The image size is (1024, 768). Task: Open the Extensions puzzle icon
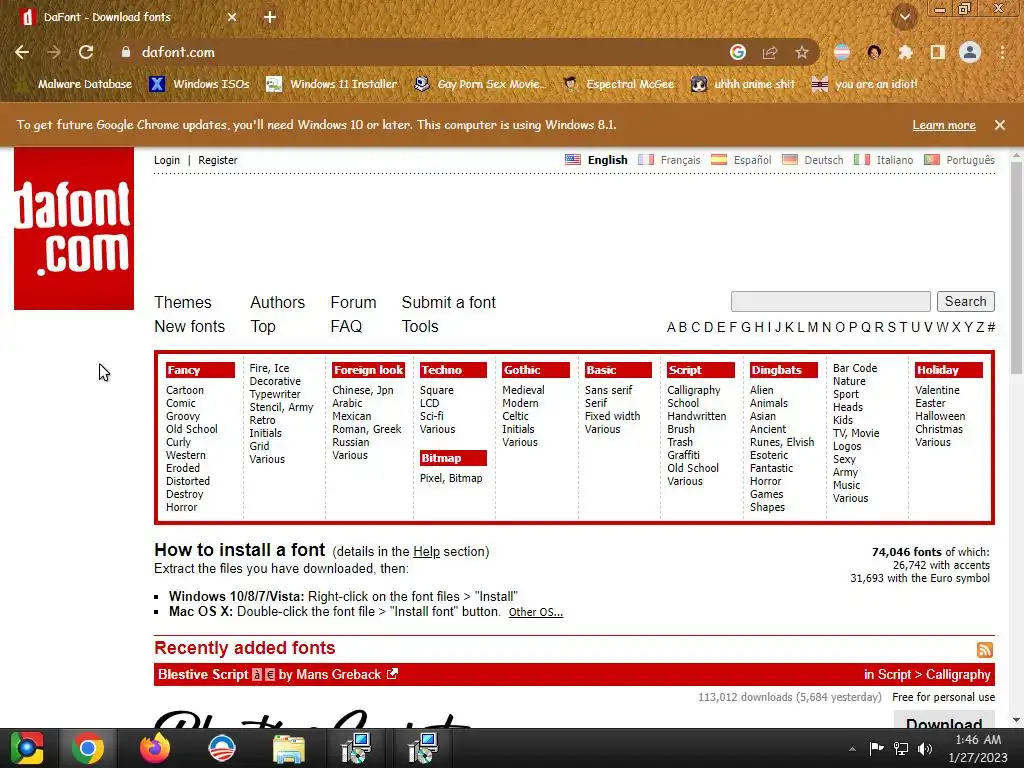point(905,52)
